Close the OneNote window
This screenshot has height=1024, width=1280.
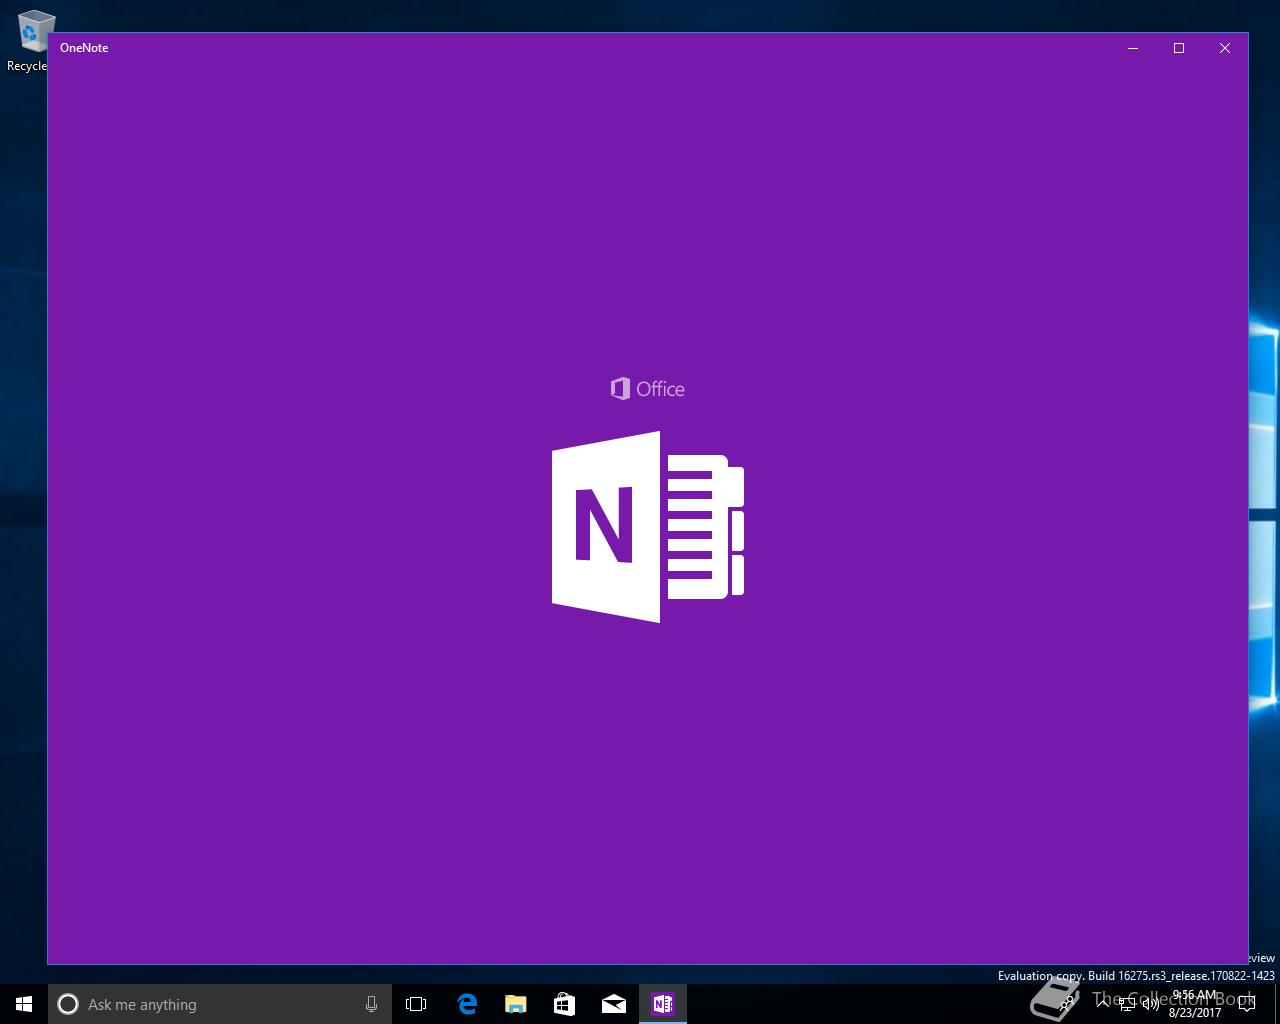point(1225,48)
